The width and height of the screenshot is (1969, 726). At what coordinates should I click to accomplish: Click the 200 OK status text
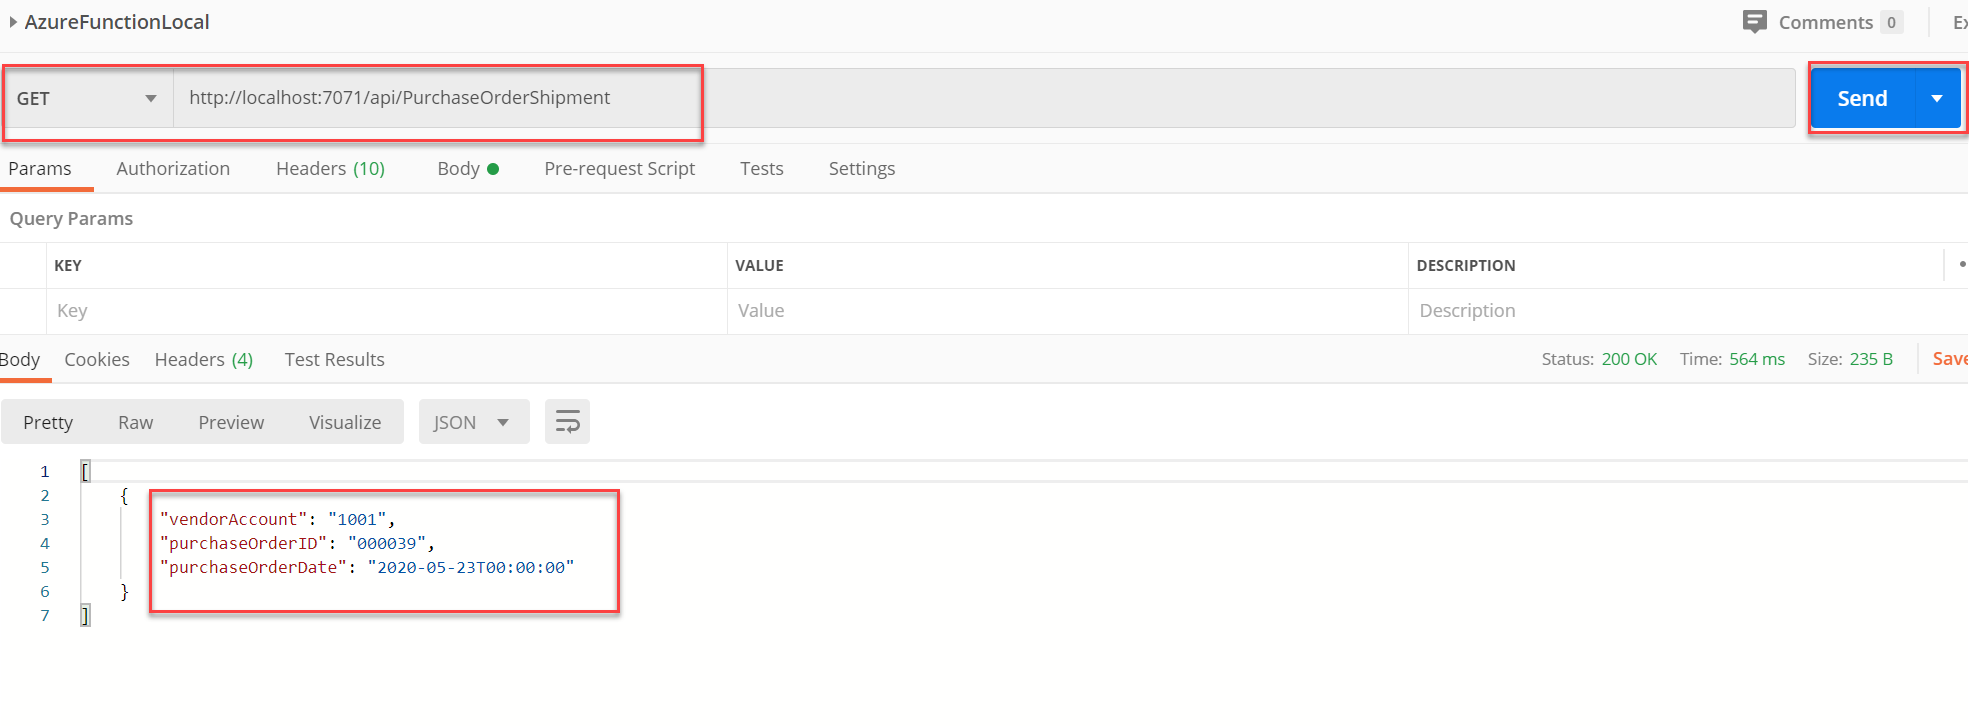1629,359
